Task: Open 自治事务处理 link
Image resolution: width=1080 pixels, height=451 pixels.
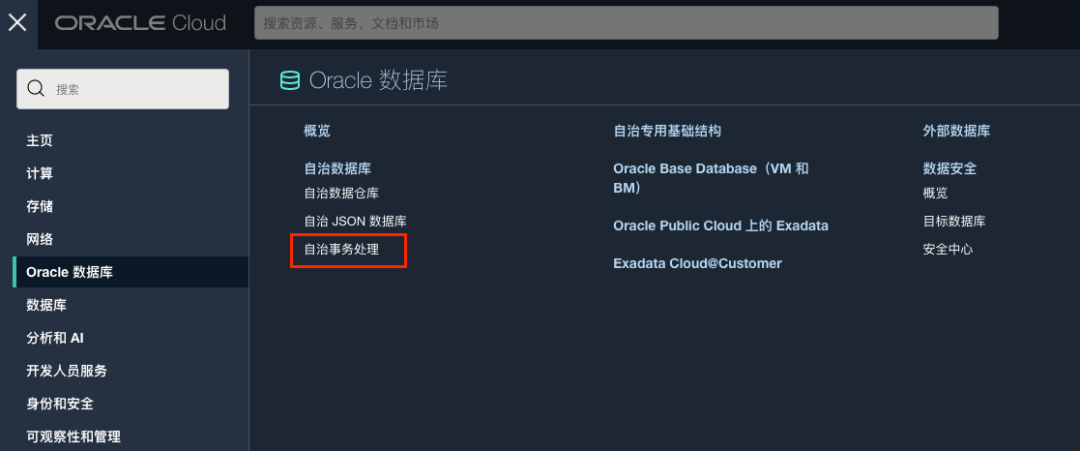Action: (342, 249)
